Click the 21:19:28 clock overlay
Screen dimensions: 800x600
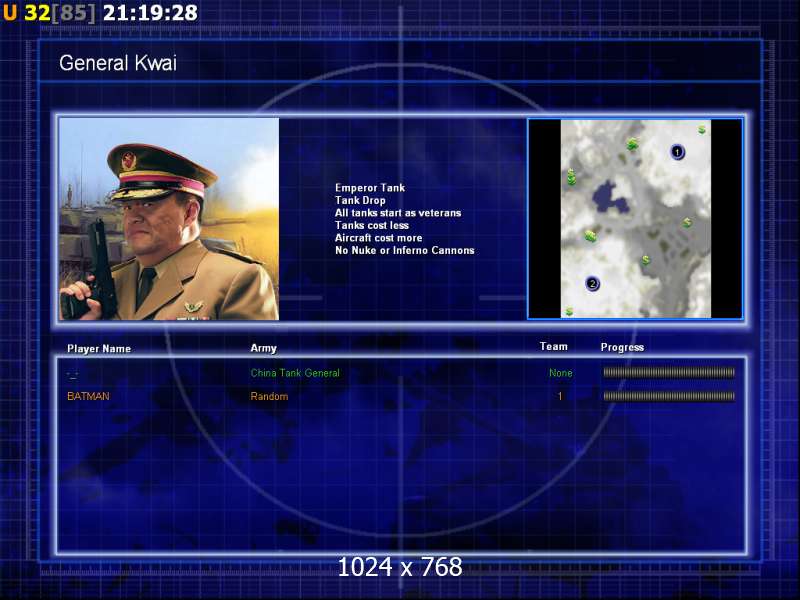[150, 13]
